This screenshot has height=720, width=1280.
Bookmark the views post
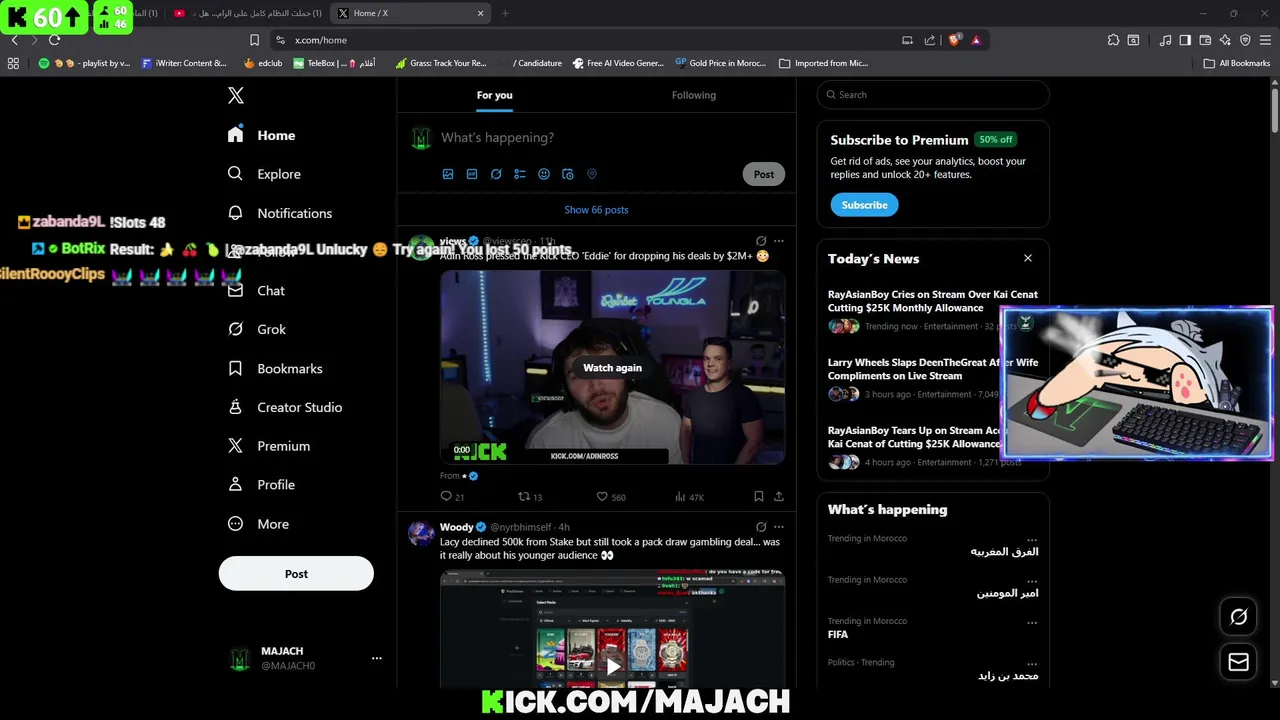759,497
